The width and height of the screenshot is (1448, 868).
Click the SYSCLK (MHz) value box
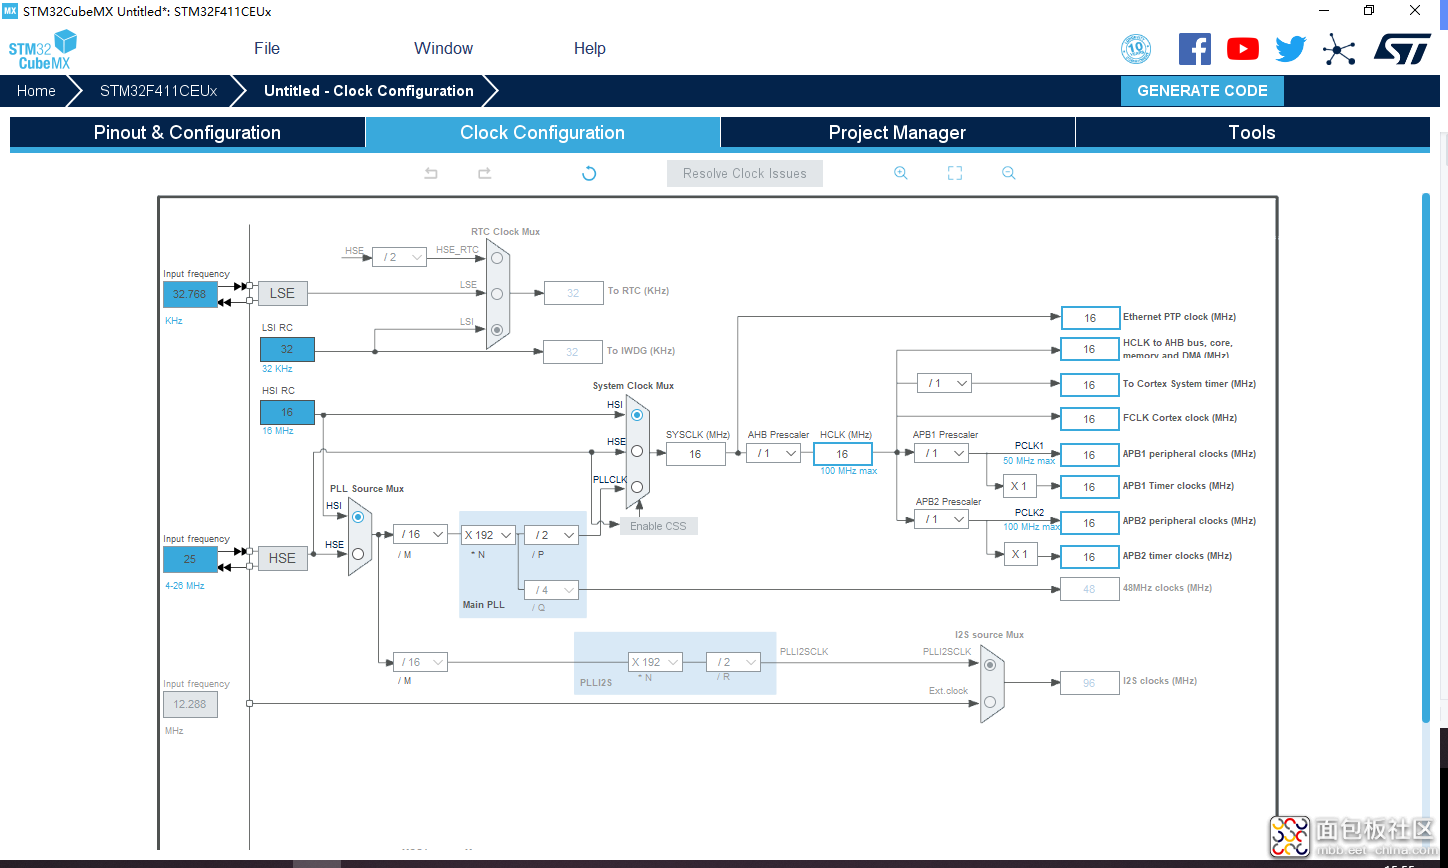click(695, 454)
